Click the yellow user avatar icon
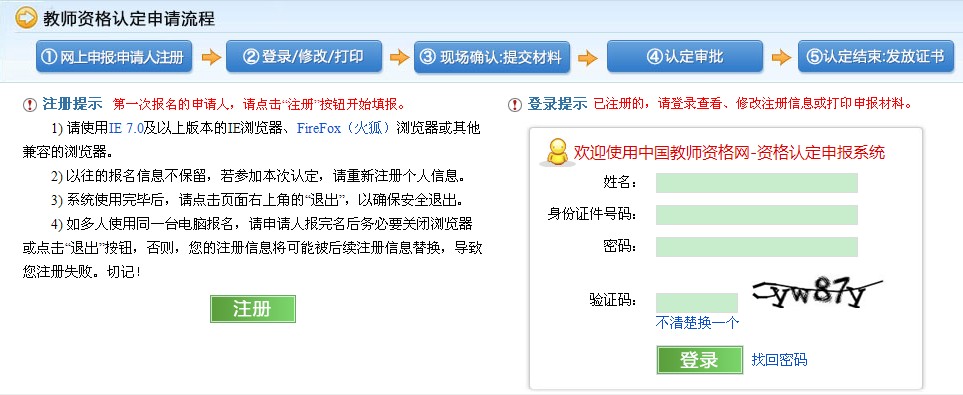963x395 pixels. [557, 152]
